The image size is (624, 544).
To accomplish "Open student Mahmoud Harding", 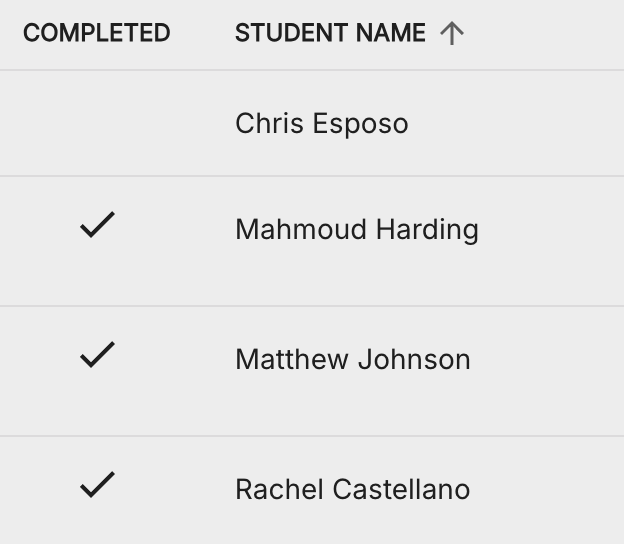I will tap(357, 230).
